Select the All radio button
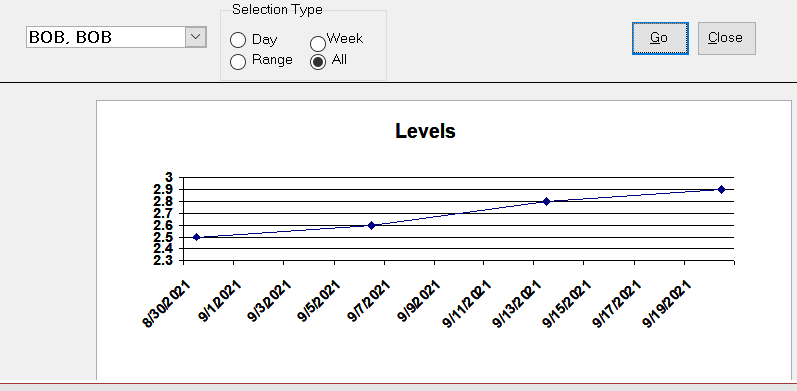Image resolution: width=797 pixels, height=391 pixels. click(318, 62)
